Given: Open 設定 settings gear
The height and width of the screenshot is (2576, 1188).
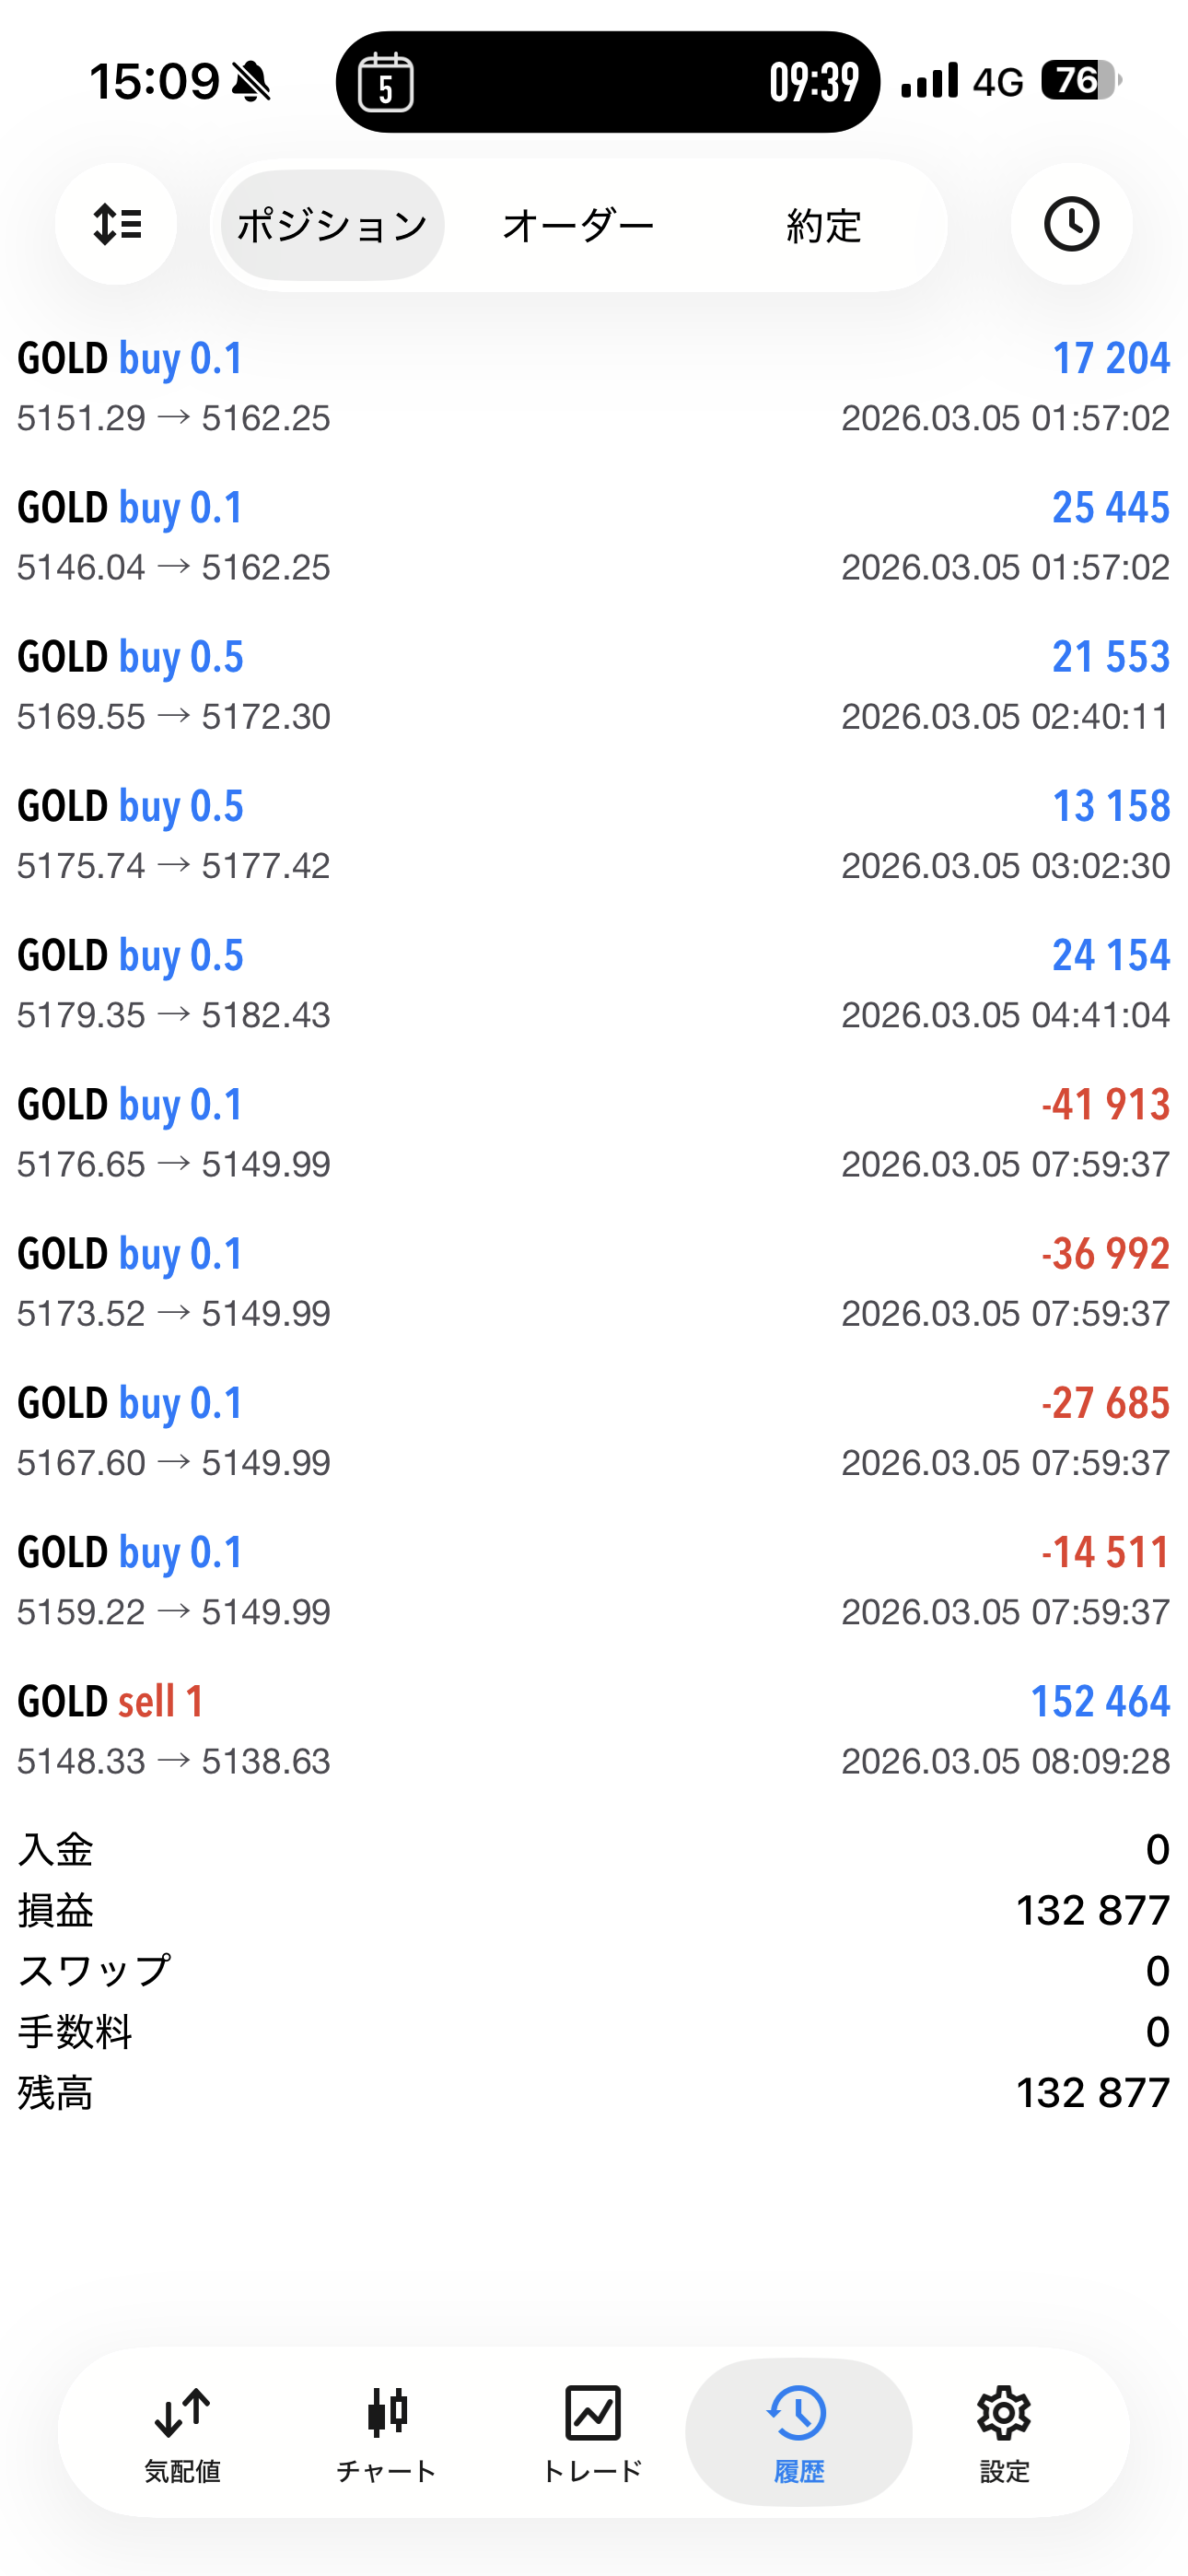Looking at the screenshot, I should (1004, 2432).
